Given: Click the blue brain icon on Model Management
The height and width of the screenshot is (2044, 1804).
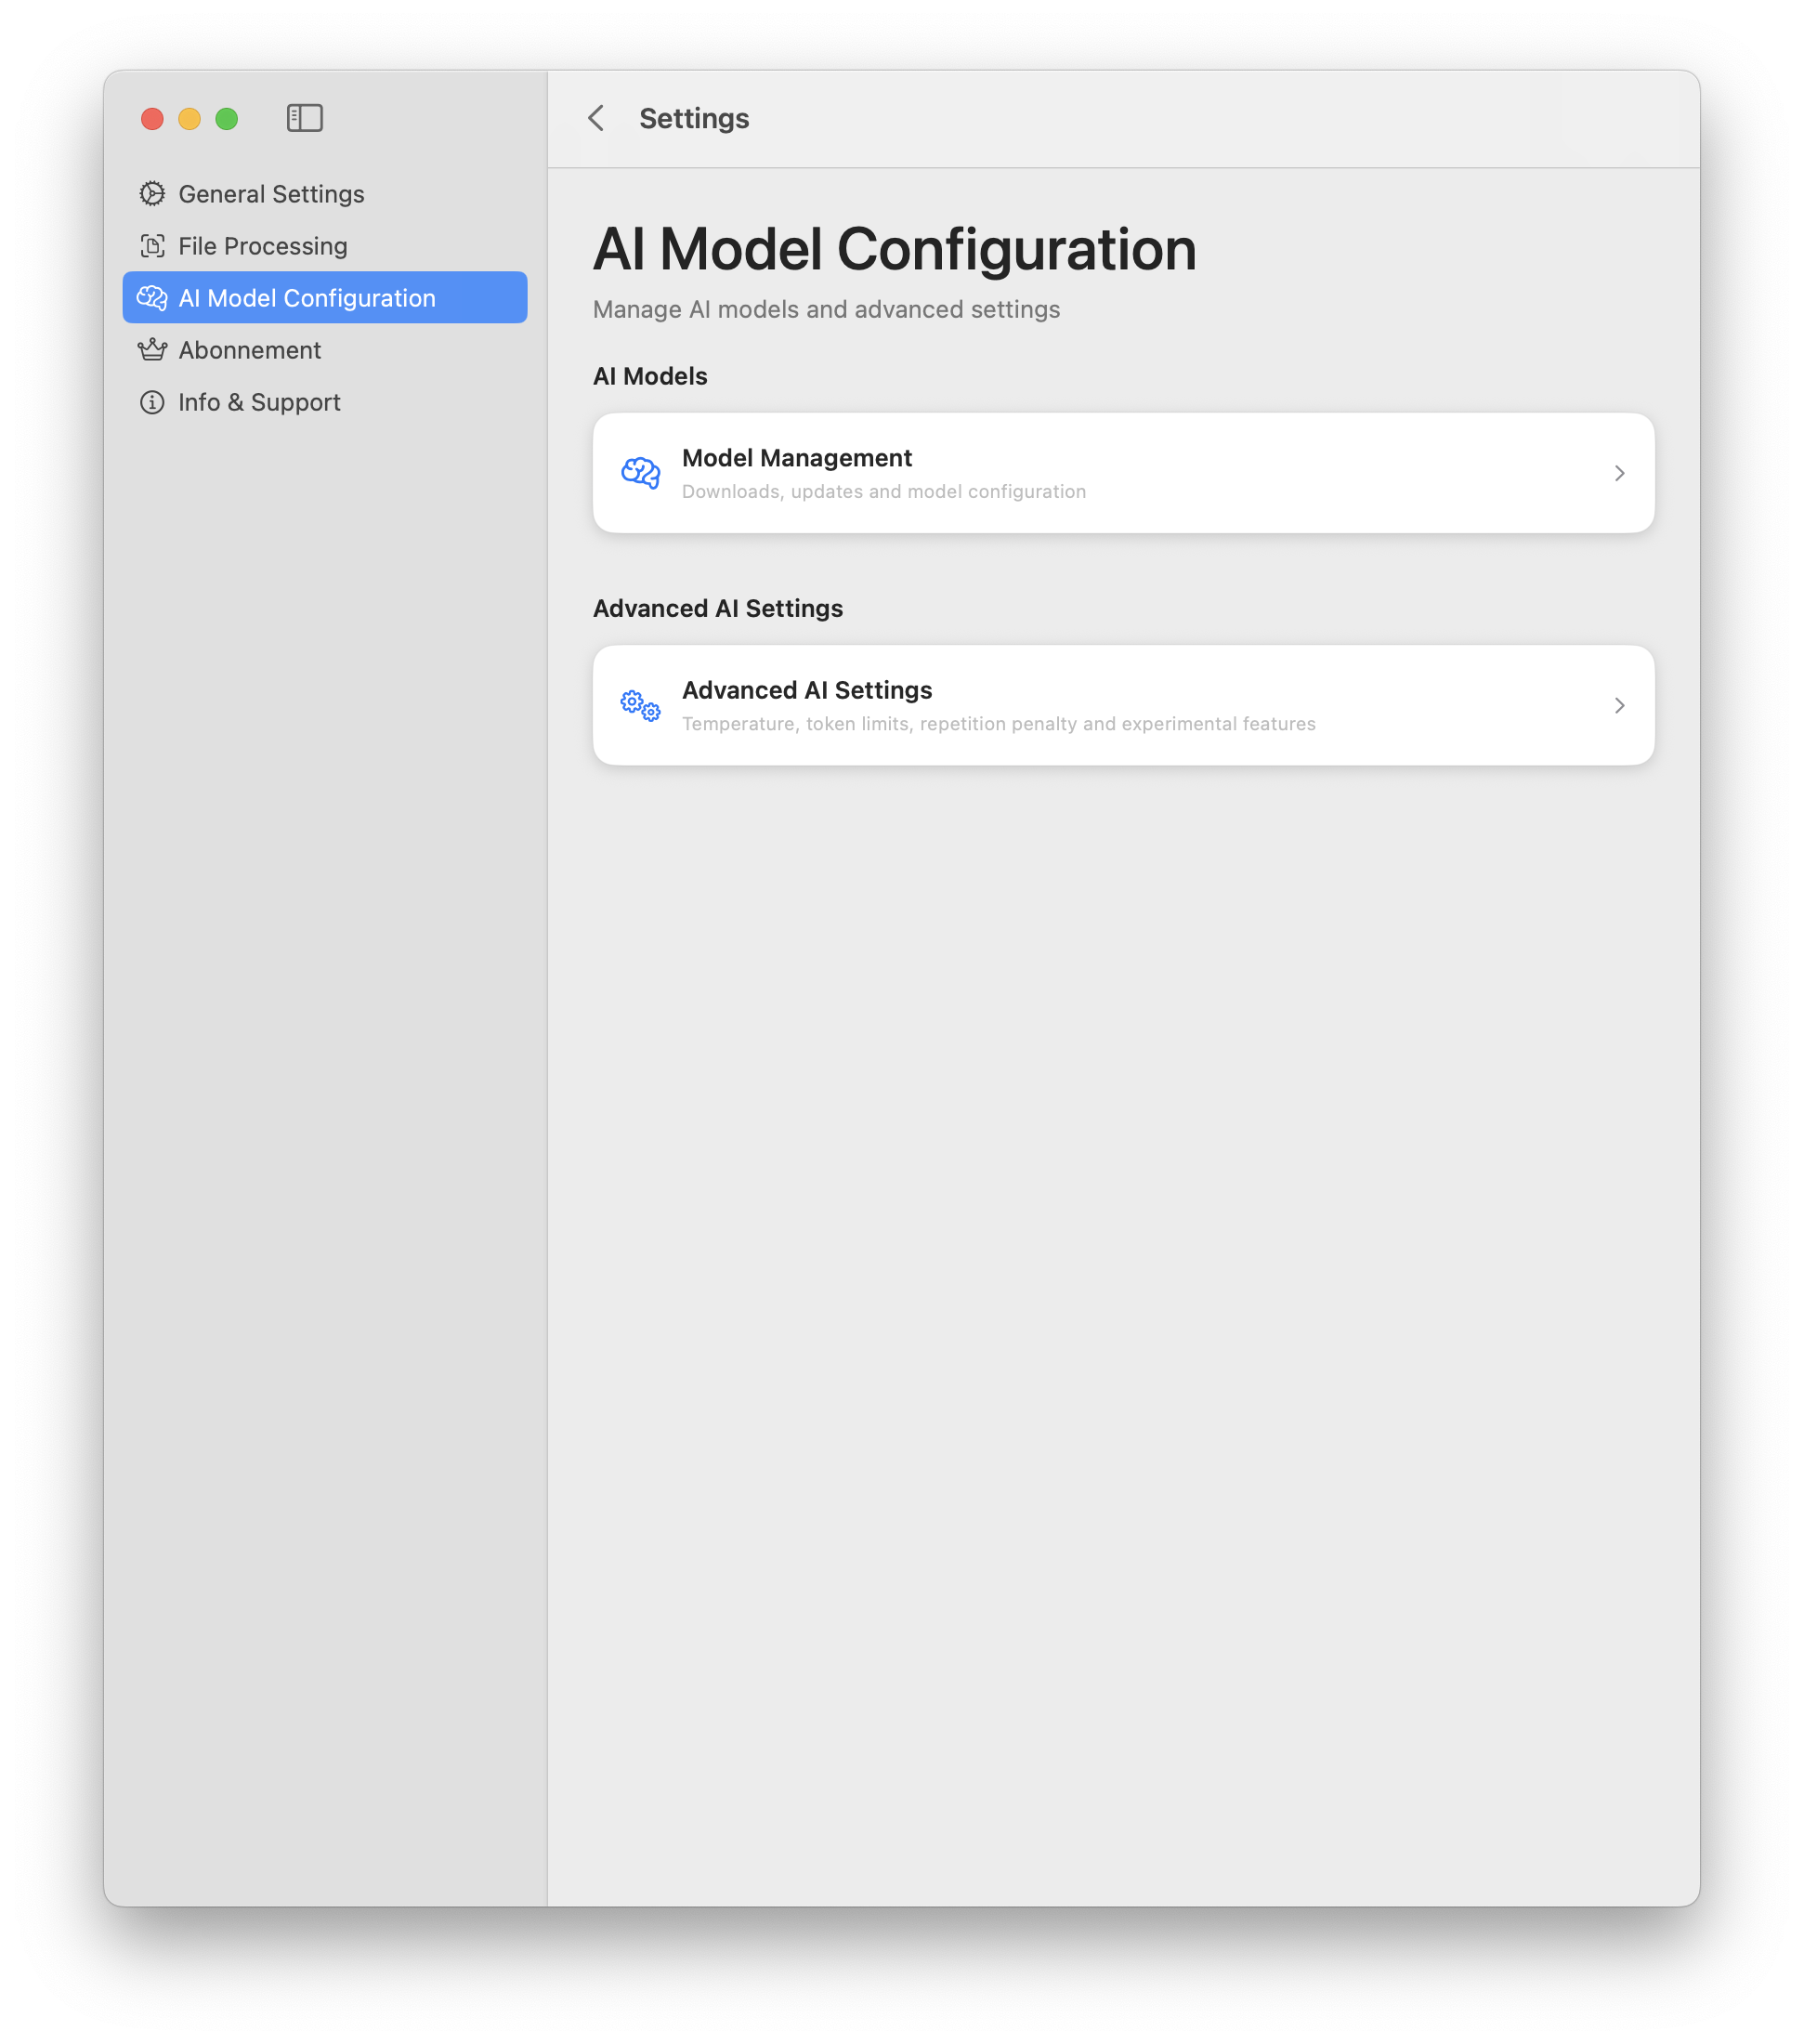Looking at the screenshot, I should click(640, 472).
